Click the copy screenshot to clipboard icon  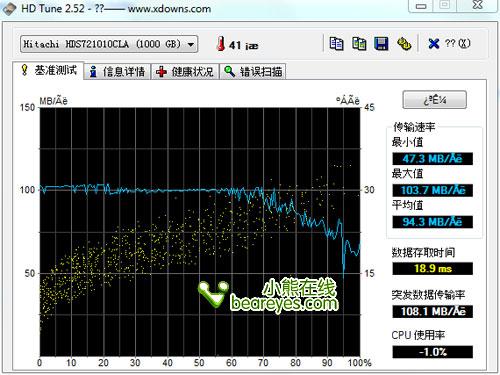click(359, 44)
